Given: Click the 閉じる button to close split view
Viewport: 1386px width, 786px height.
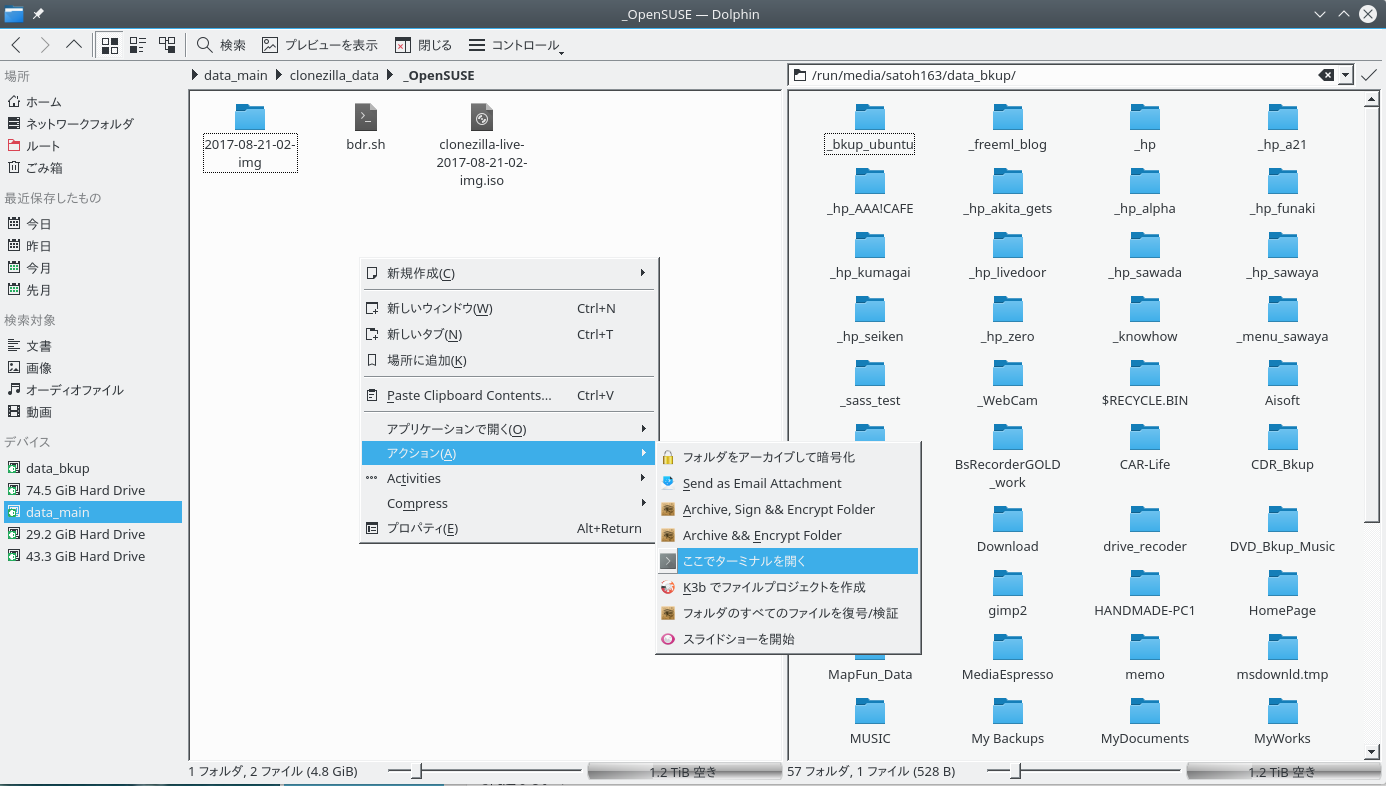Looking at the screenshot, I should tap(424, 45).
